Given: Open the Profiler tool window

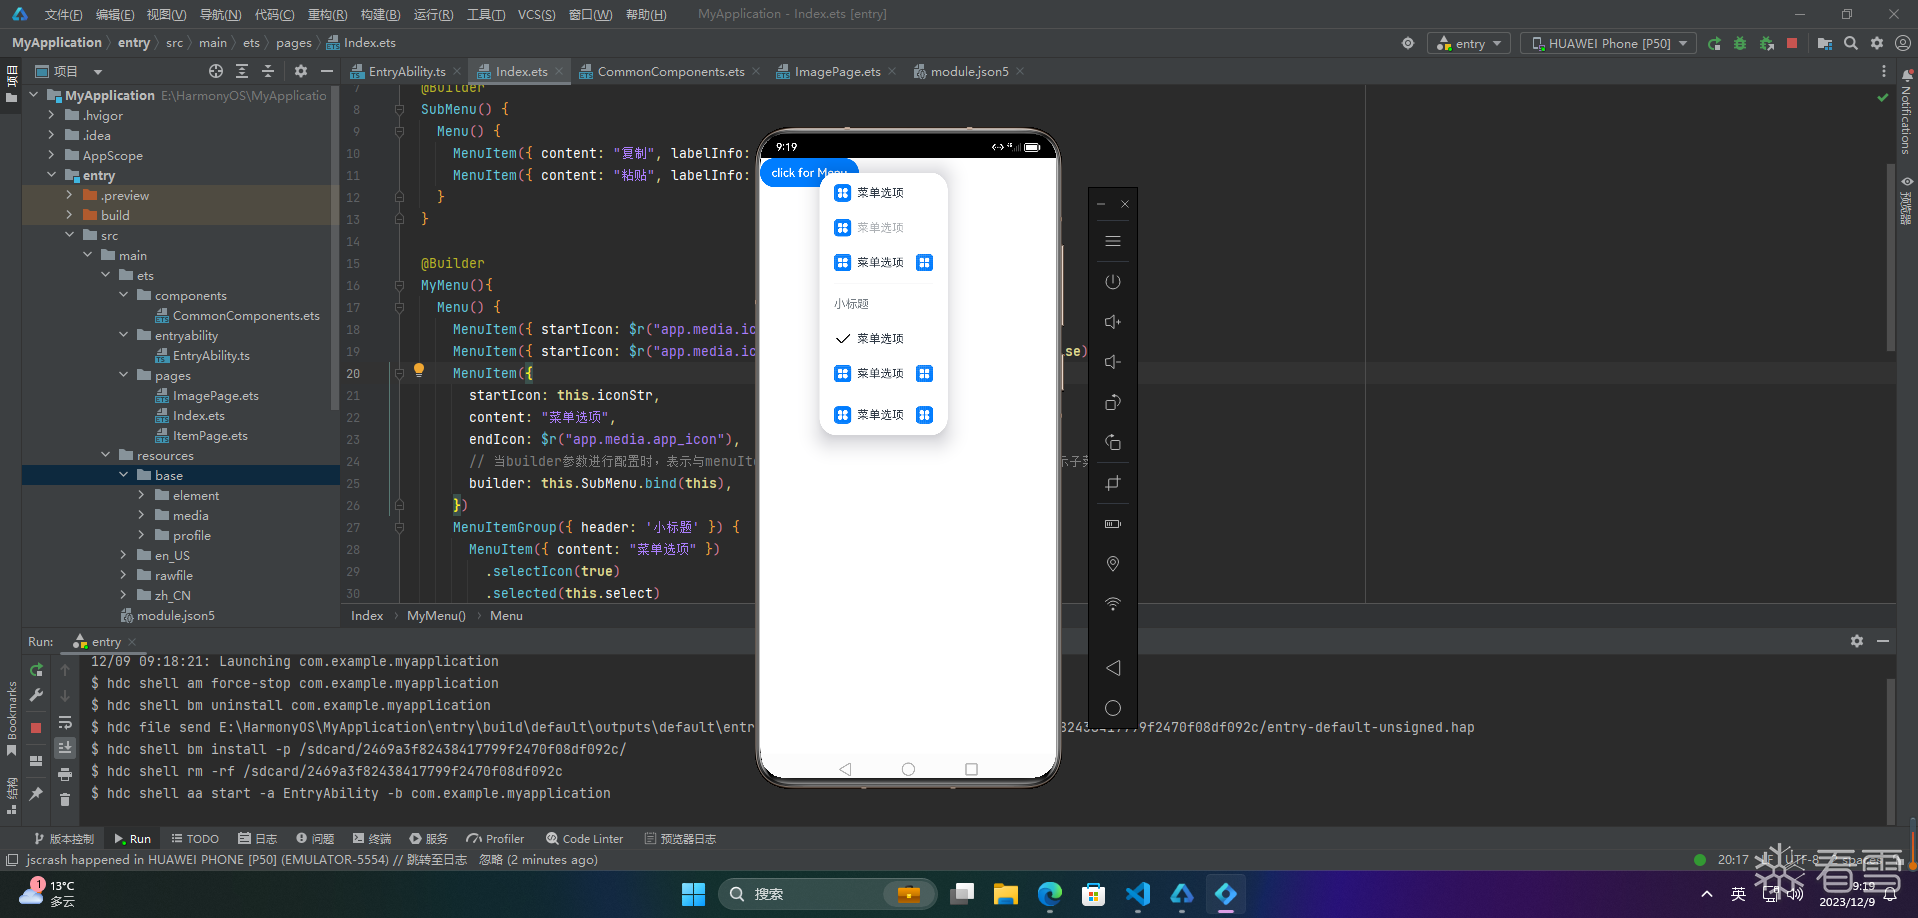Looking at the screenshot, I should pyautogui.click(x=496, y=839).
